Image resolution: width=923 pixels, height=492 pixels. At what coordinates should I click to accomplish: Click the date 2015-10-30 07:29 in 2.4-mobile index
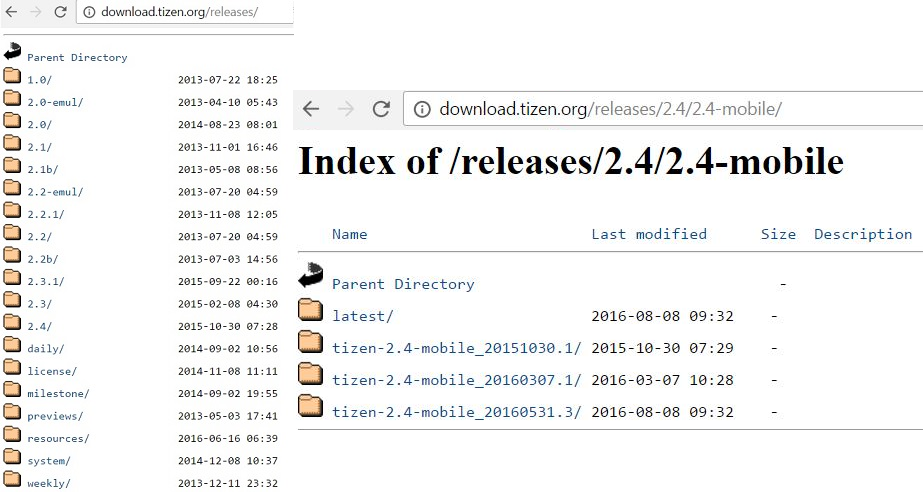663,348
